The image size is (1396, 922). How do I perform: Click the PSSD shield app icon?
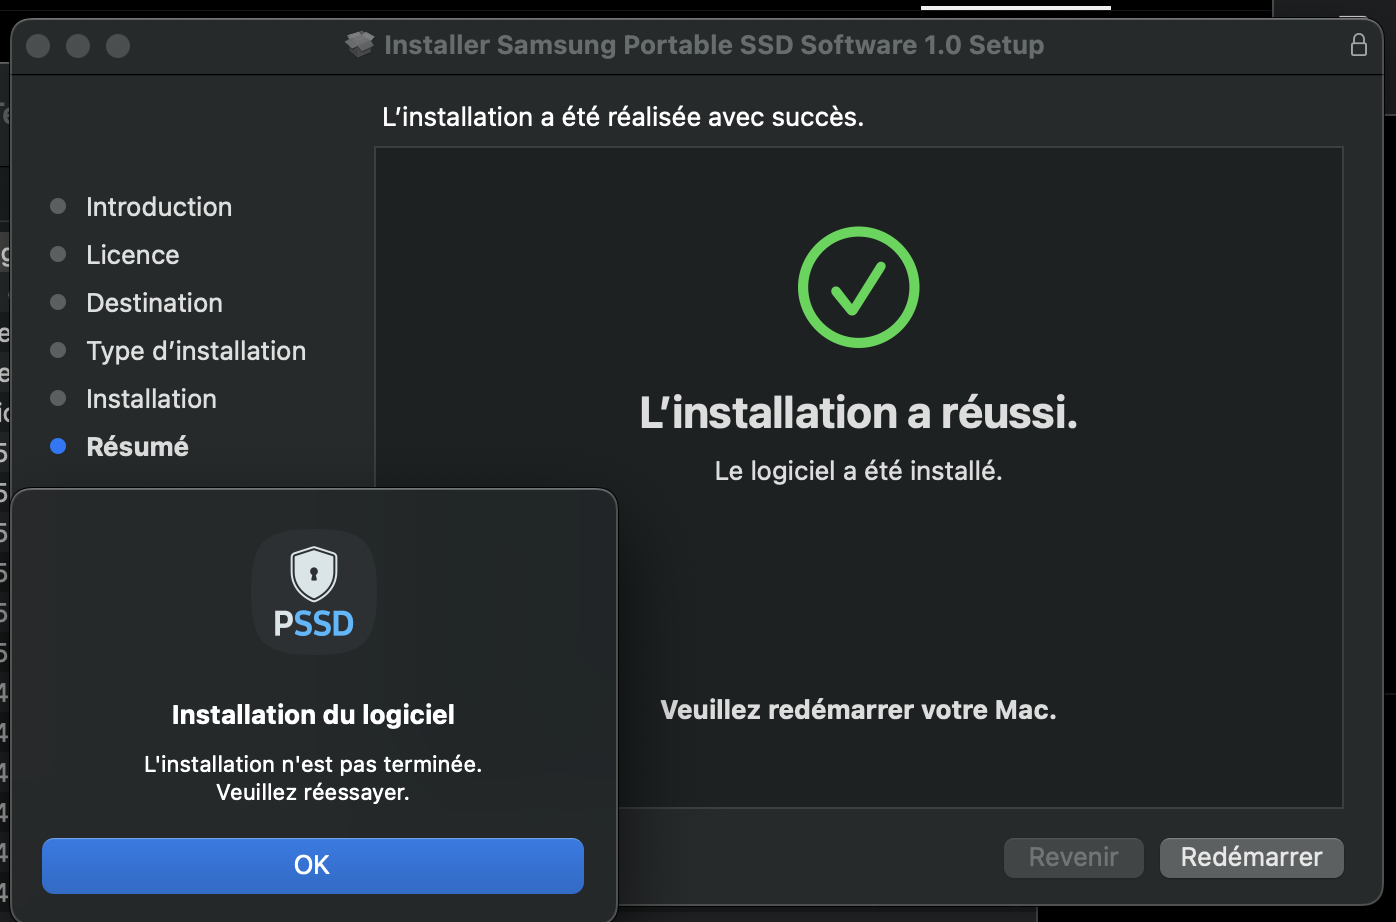pyautogui.click(x=313, y=591)
